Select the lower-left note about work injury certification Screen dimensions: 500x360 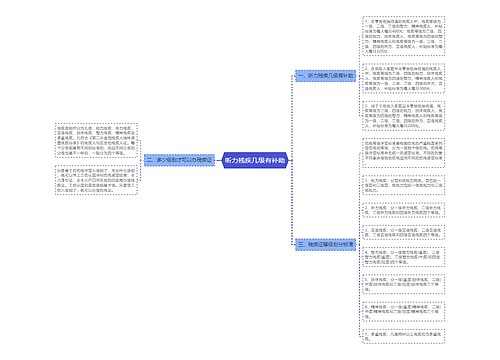pyautogui.click(x=96, y=180)
